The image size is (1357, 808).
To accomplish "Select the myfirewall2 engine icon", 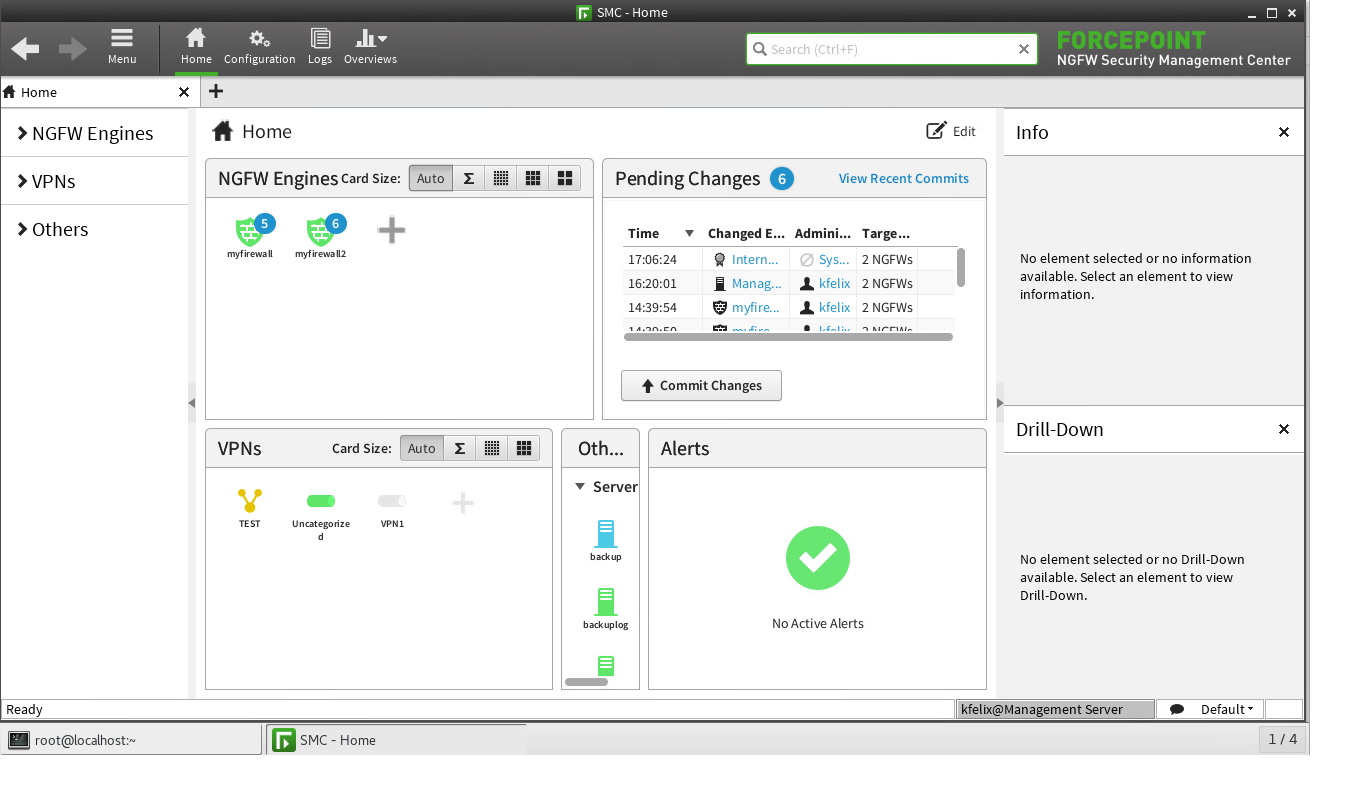I will 320,232.
